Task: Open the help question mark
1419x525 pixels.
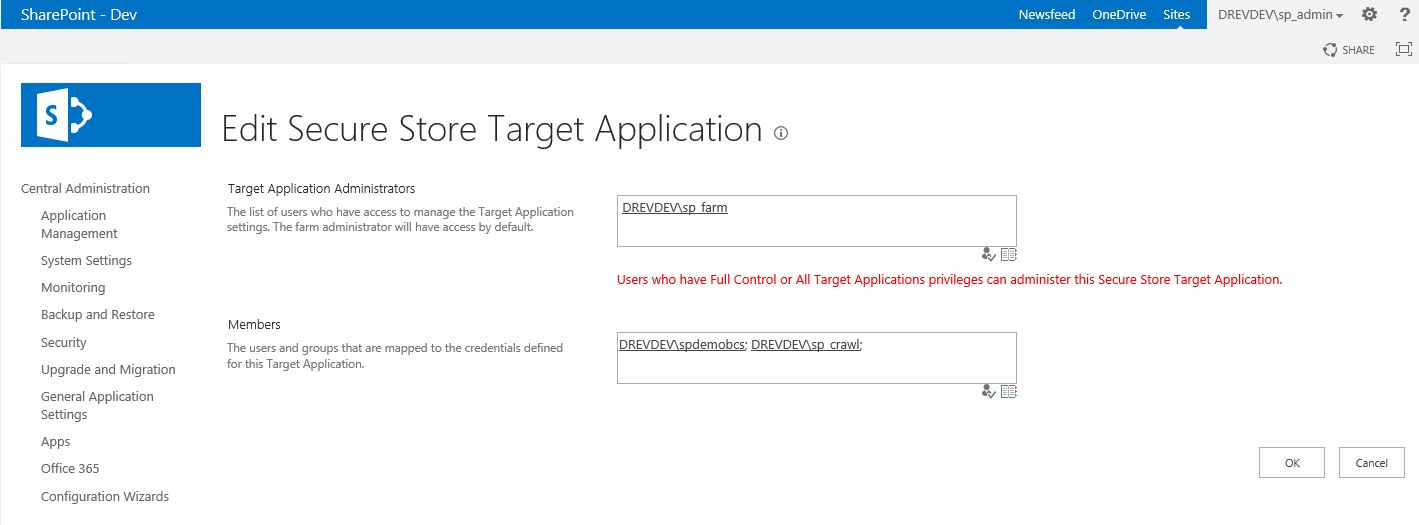Action: (x=1404, y=14)
